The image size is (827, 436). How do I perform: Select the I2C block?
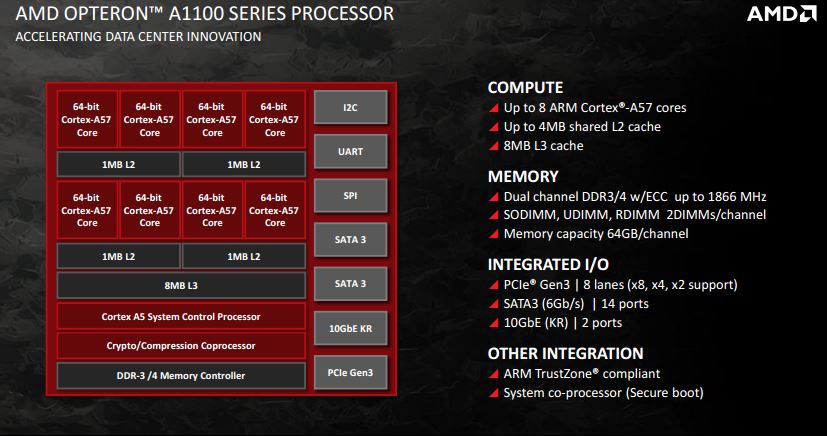(350, 107)
